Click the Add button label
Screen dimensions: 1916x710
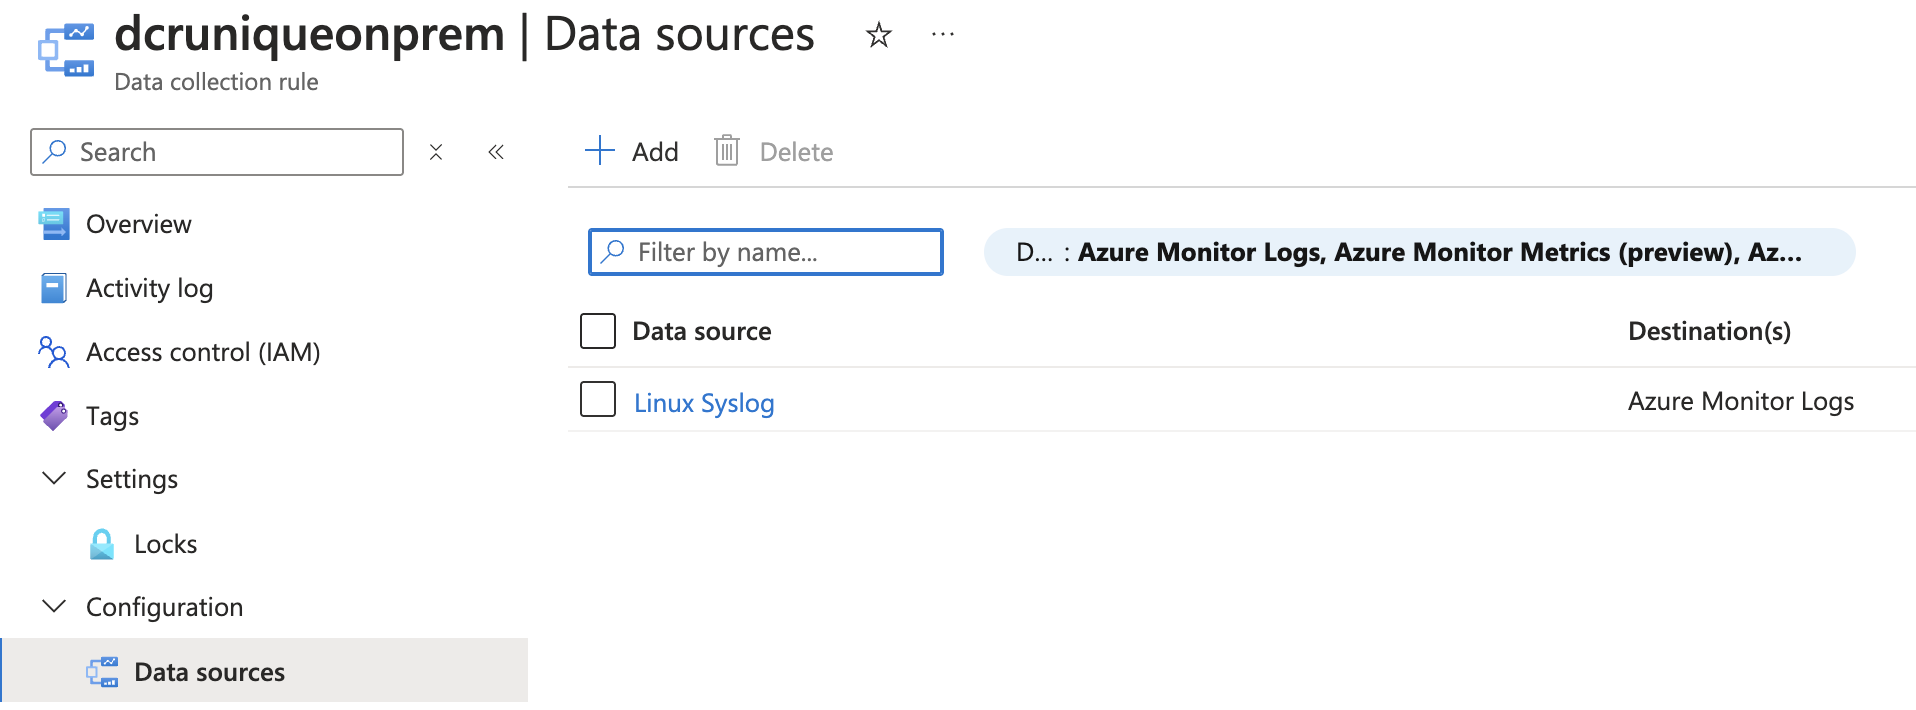pyautogui.click(x=655, y=152)
